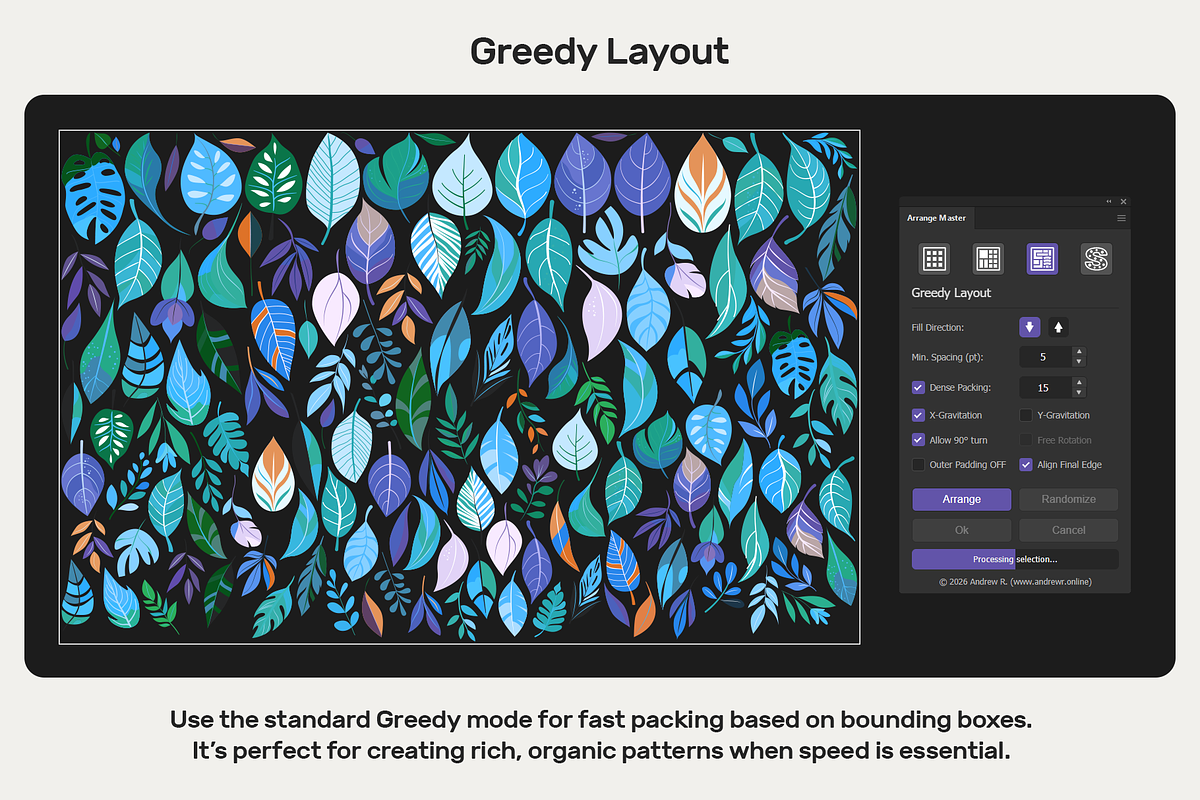Click the Arrange button
The height and width of the screenshot is (800, 1200).
coord(962,499)
